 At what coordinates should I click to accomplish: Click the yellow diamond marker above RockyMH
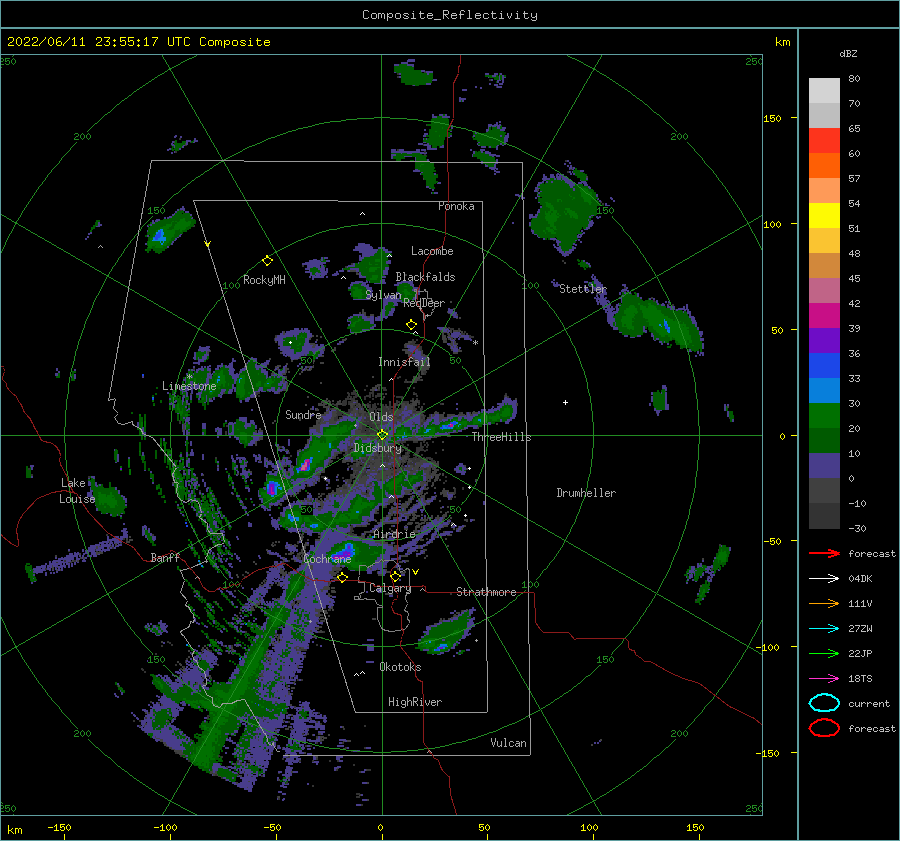pyautogui.click(x=267, y=261)
